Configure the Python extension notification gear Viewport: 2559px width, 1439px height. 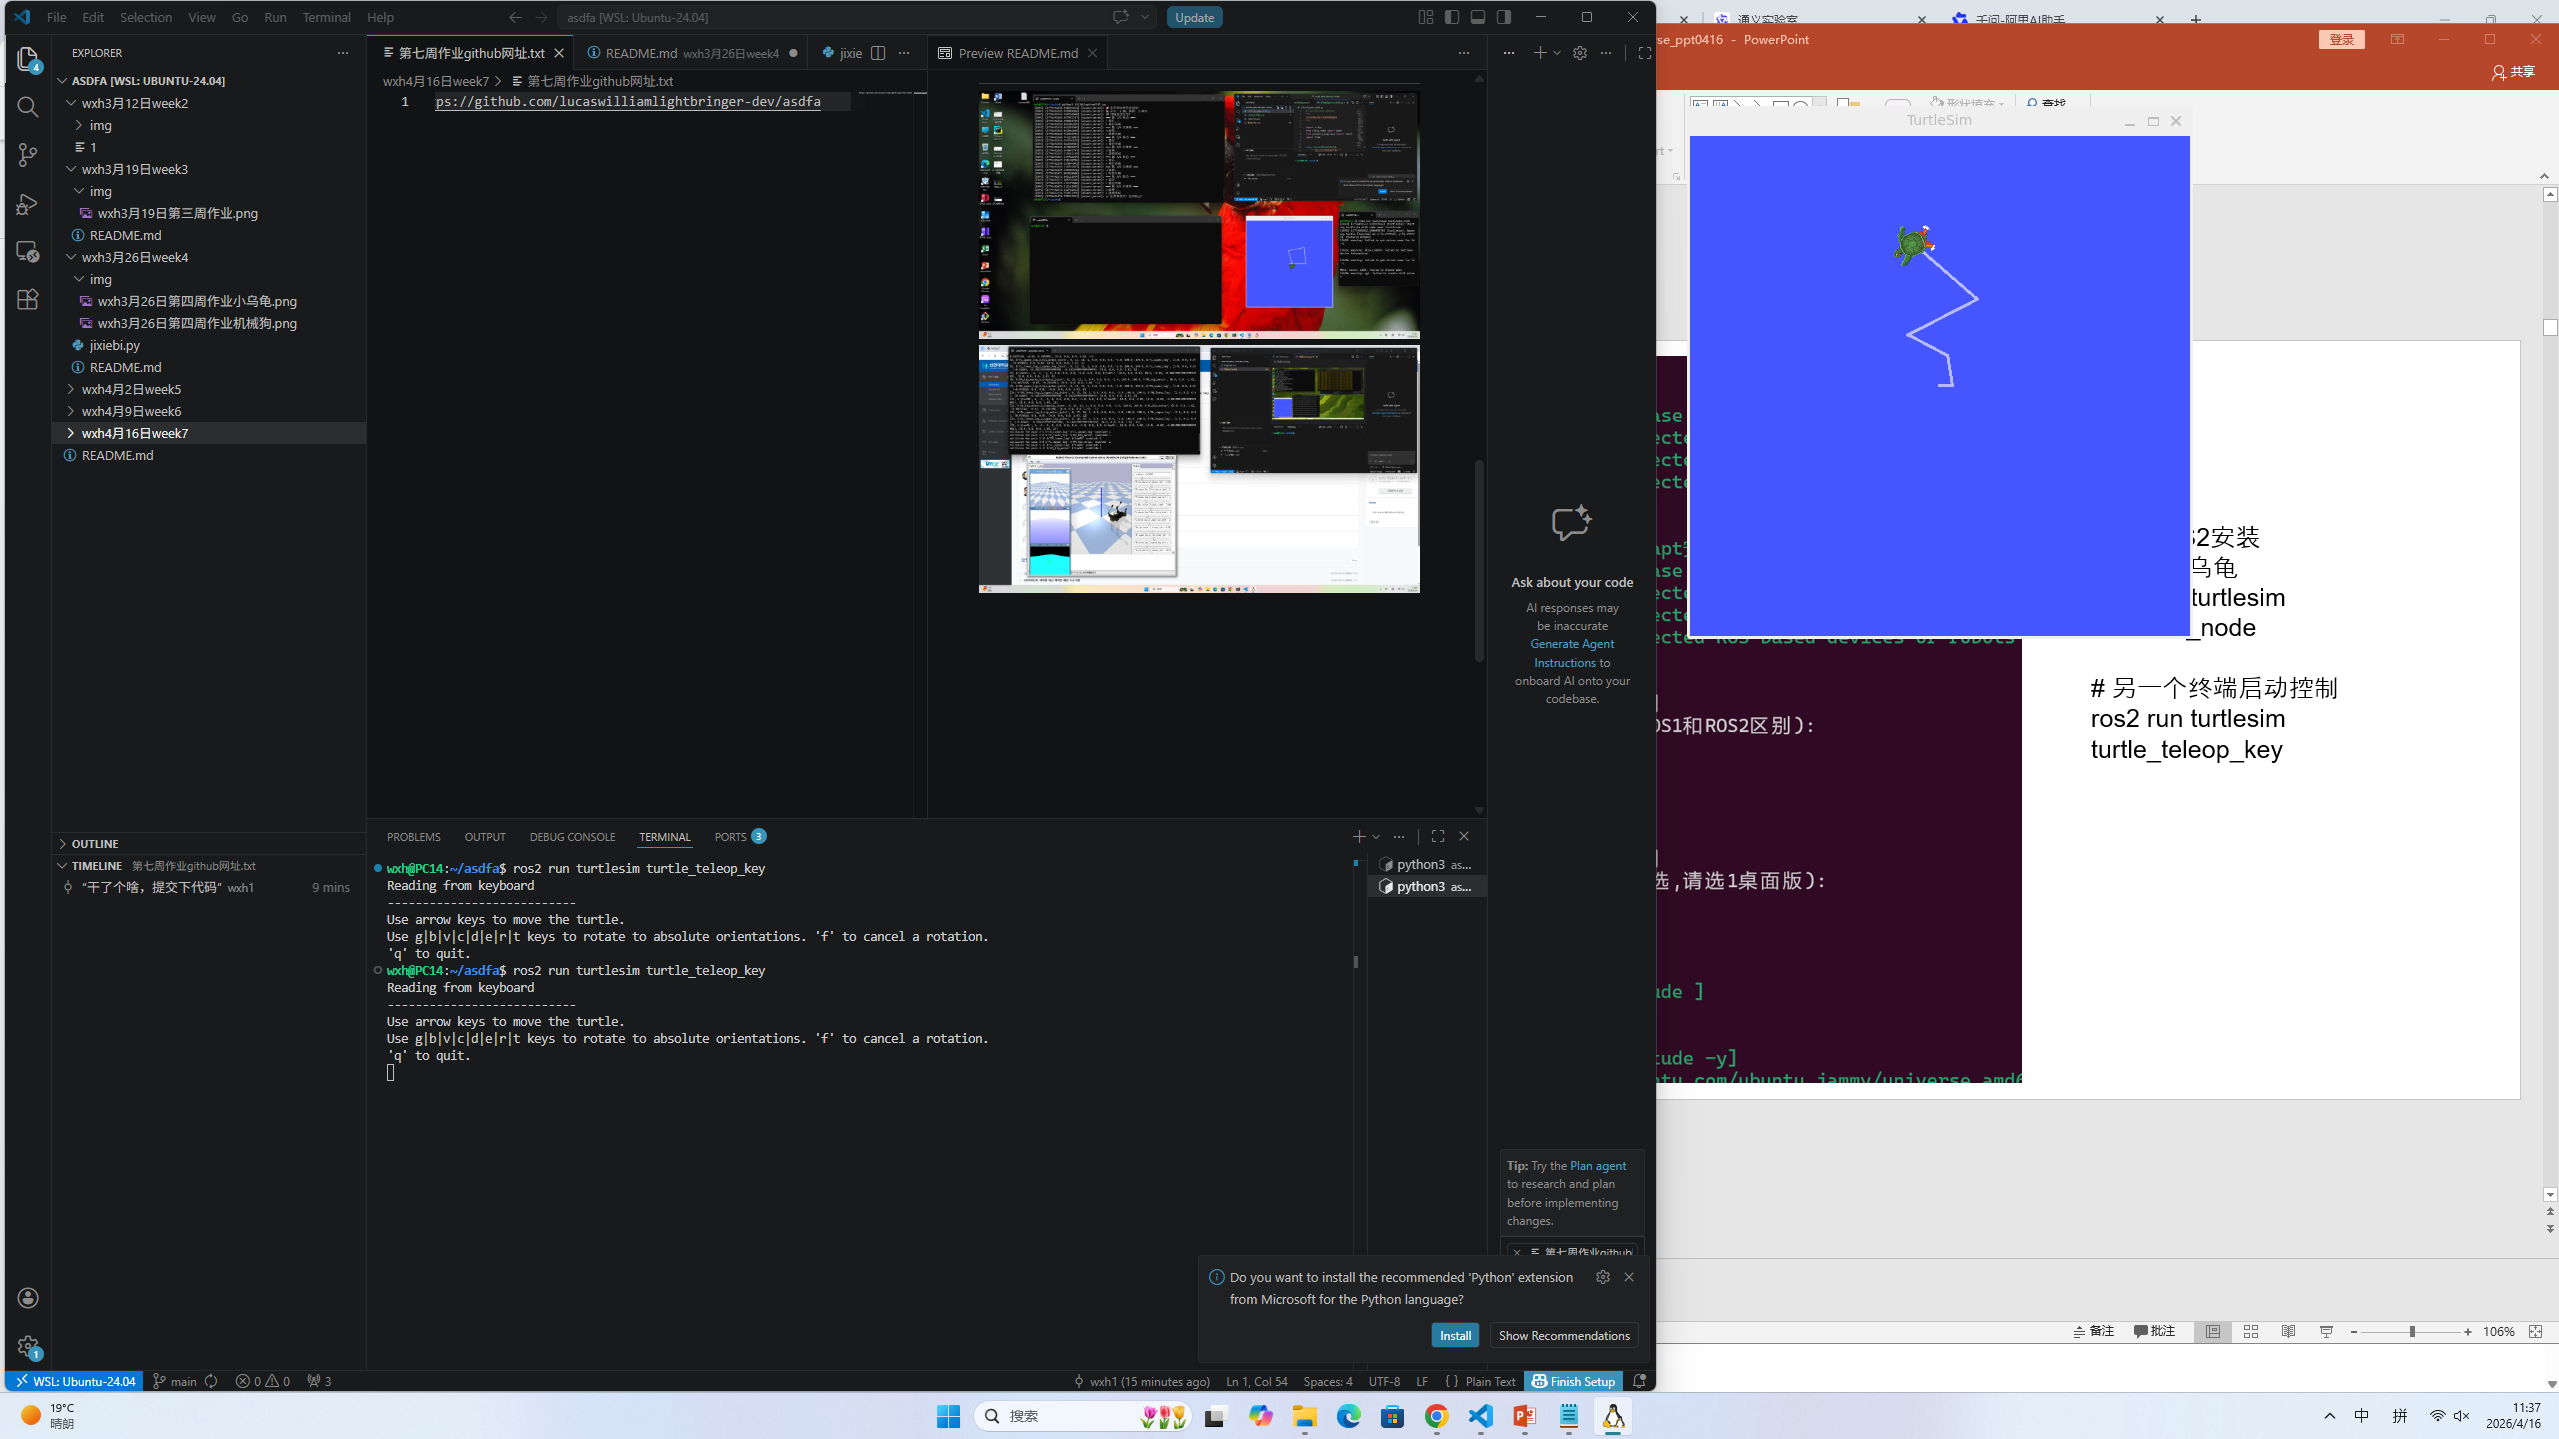pyautogui.click(x=1603, y=1277)
